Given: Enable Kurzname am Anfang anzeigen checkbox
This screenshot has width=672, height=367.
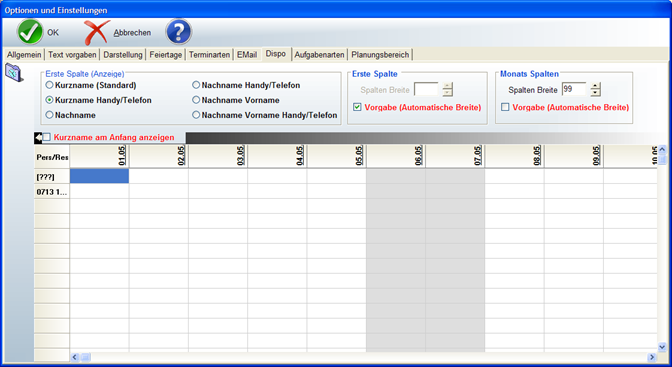Looking at the screenshot, I should click(x=47, y=137).
